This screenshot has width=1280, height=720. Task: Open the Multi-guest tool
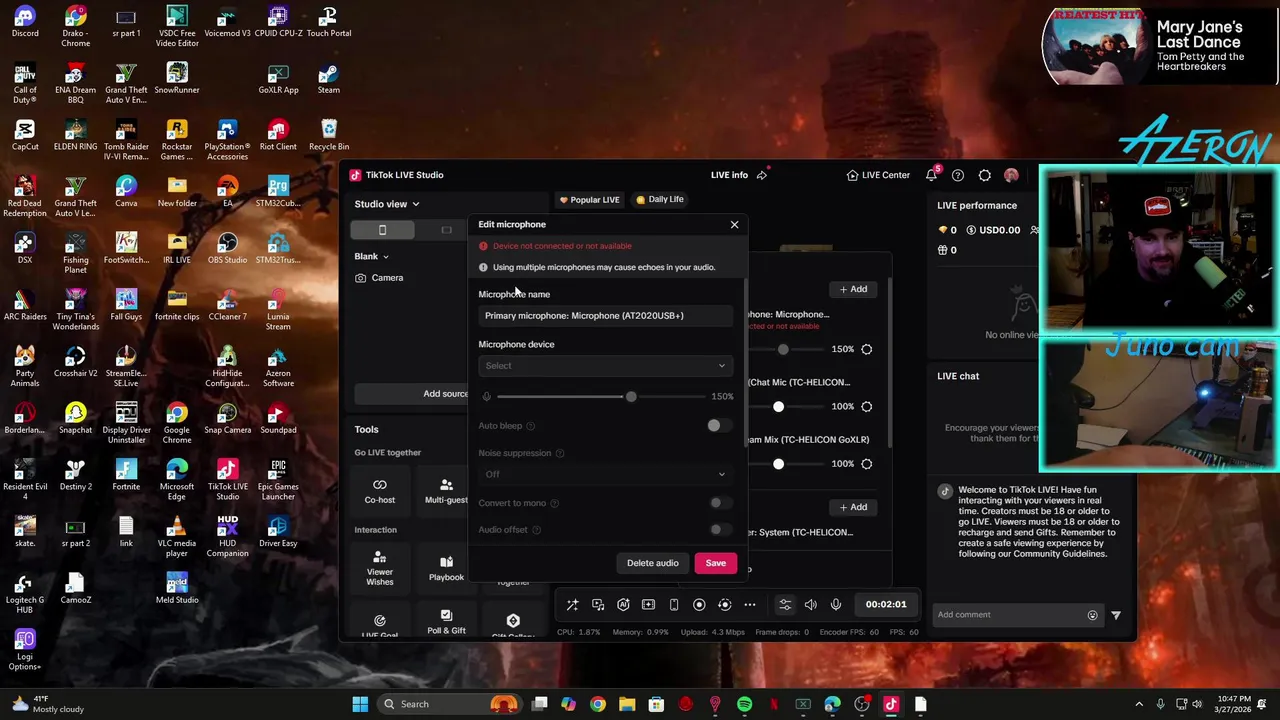point(446,491)
